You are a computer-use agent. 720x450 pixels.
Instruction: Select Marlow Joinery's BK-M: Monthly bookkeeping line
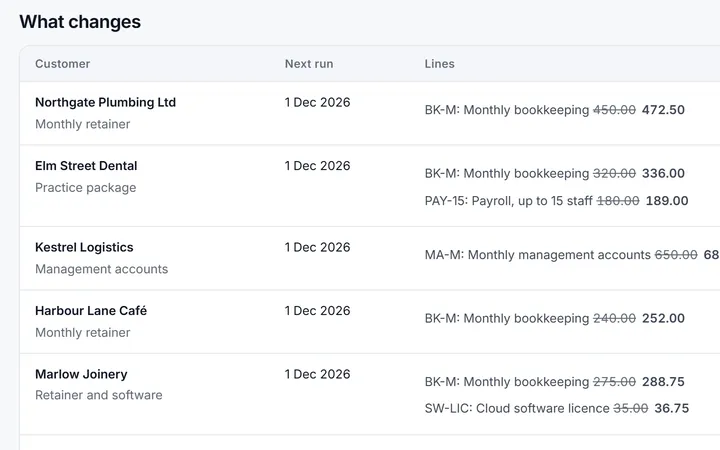pyautogui.click(x=507, y=382)
